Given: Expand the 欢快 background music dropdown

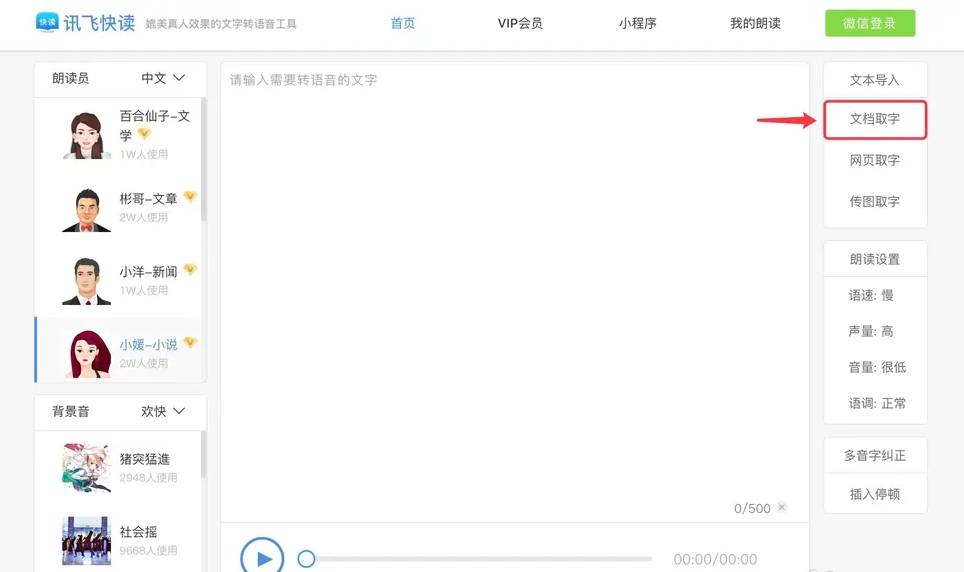Looking at the screenshot, I should point(163,411).
